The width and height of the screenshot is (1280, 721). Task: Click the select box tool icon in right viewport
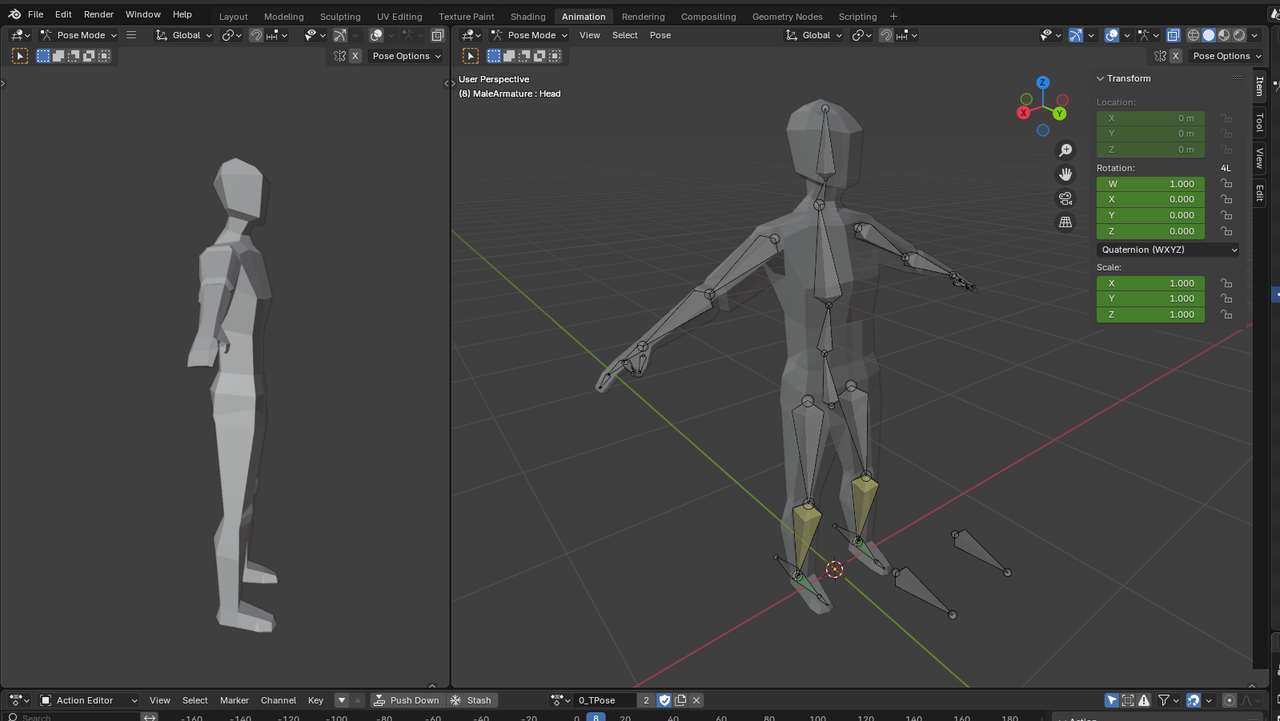point(471,56)
